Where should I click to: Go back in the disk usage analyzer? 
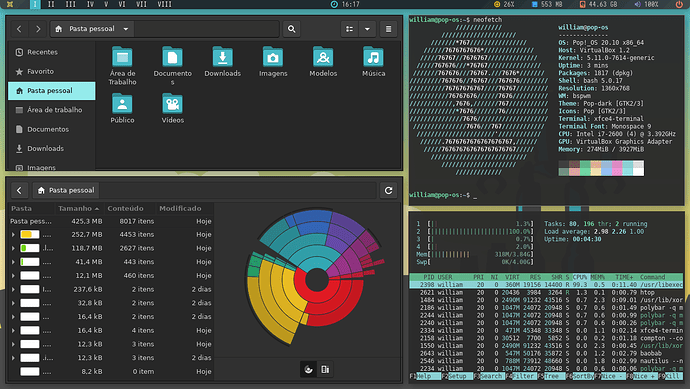(19, 191)
